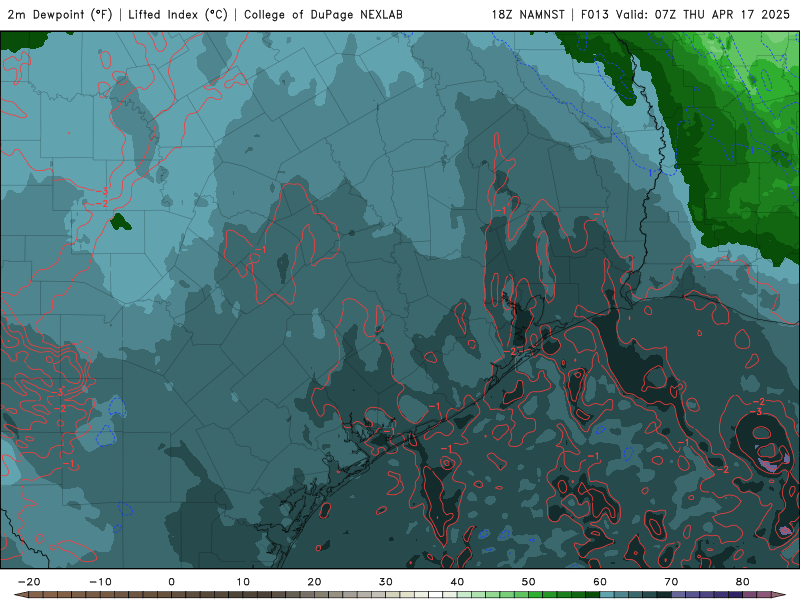Viewport: 800px width, 600px height.
Task: Click the 20 label on the color scale
Action: click(314, 582)
